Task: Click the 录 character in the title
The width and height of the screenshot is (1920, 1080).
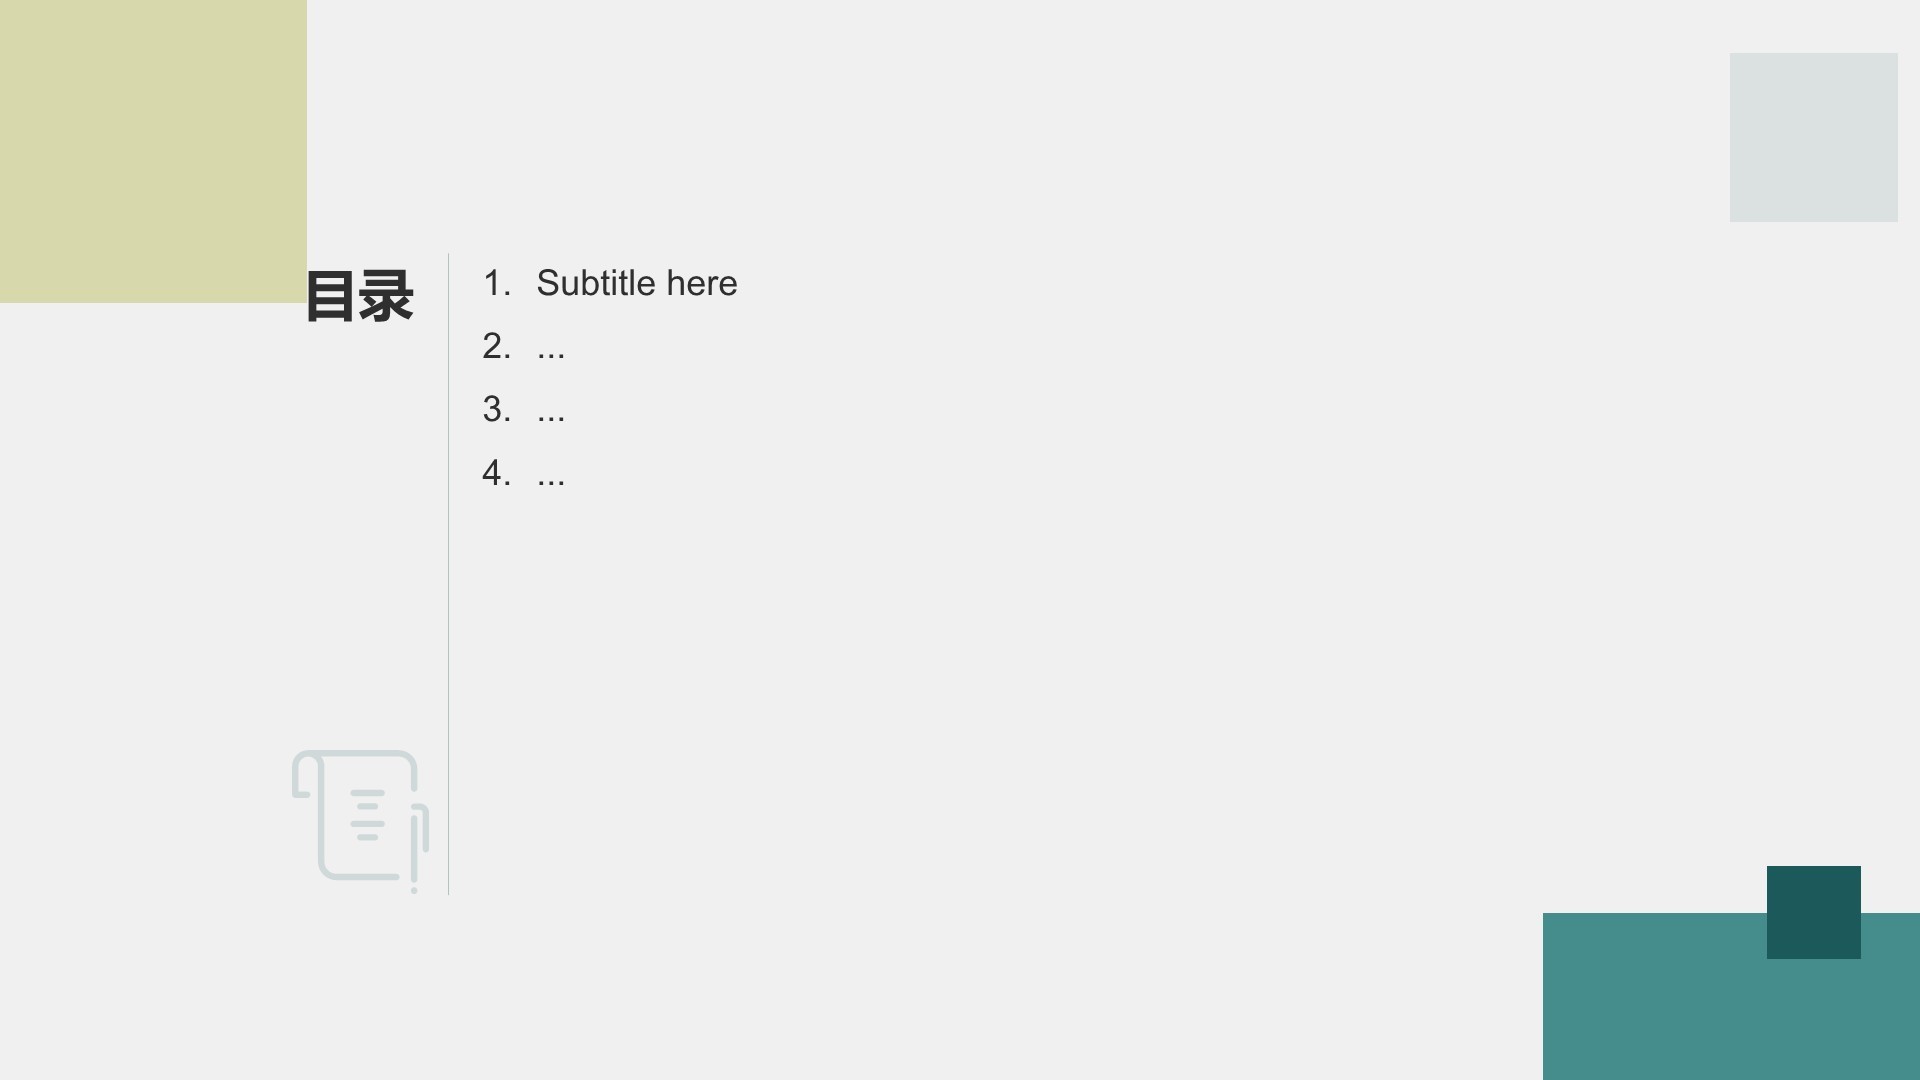Action: click(386, 296)
